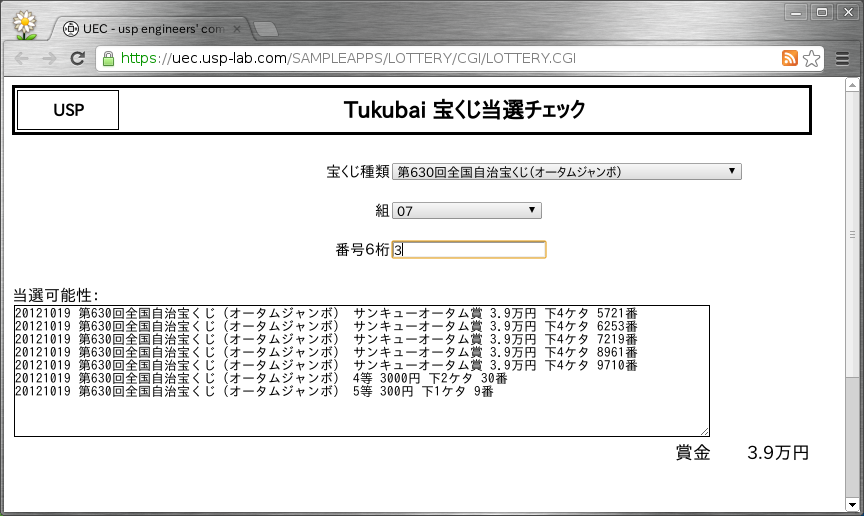Open the 宝くじ種類 lottery type dropdown
Image resolution: width=864 pixels, height=516 pixels.
click(566, 172)
